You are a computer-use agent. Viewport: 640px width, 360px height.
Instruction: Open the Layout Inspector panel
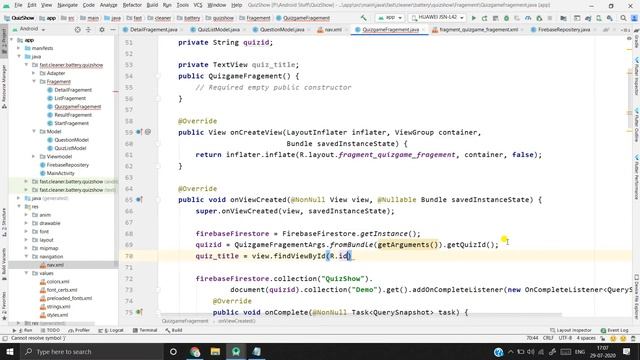(x=571, y=330)
